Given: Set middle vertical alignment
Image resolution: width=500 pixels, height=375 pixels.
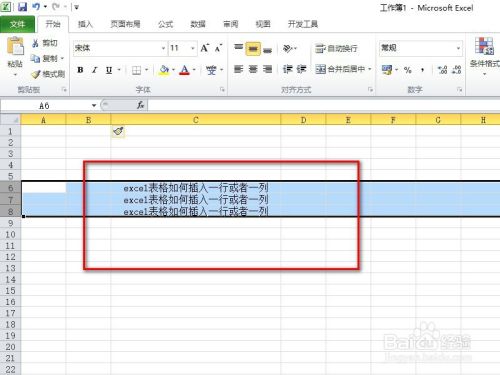Looking at the screenshot, I should tap(253, 49).
